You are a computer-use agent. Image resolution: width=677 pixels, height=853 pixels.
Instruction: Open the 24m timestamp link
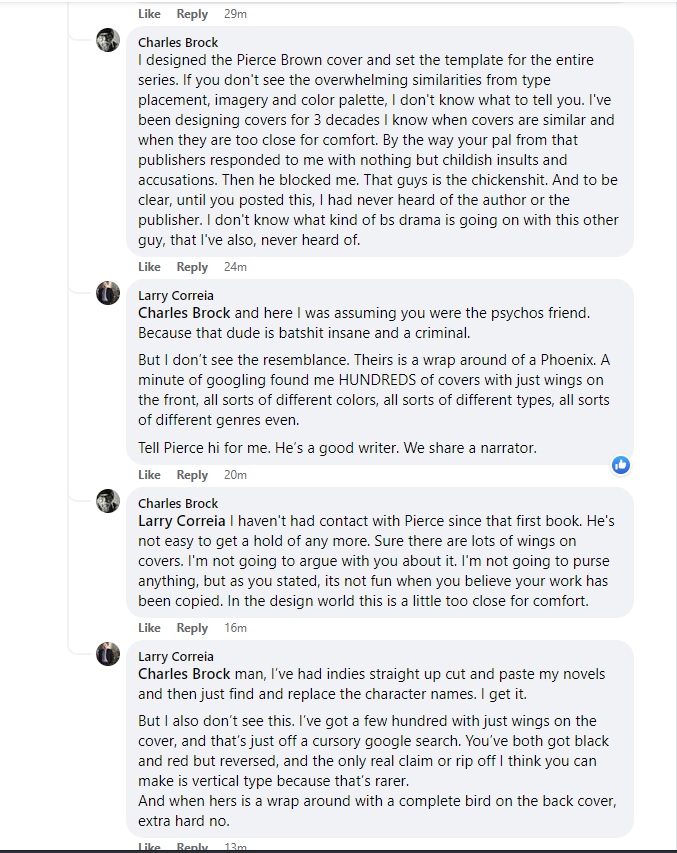[x=235, y=267]
